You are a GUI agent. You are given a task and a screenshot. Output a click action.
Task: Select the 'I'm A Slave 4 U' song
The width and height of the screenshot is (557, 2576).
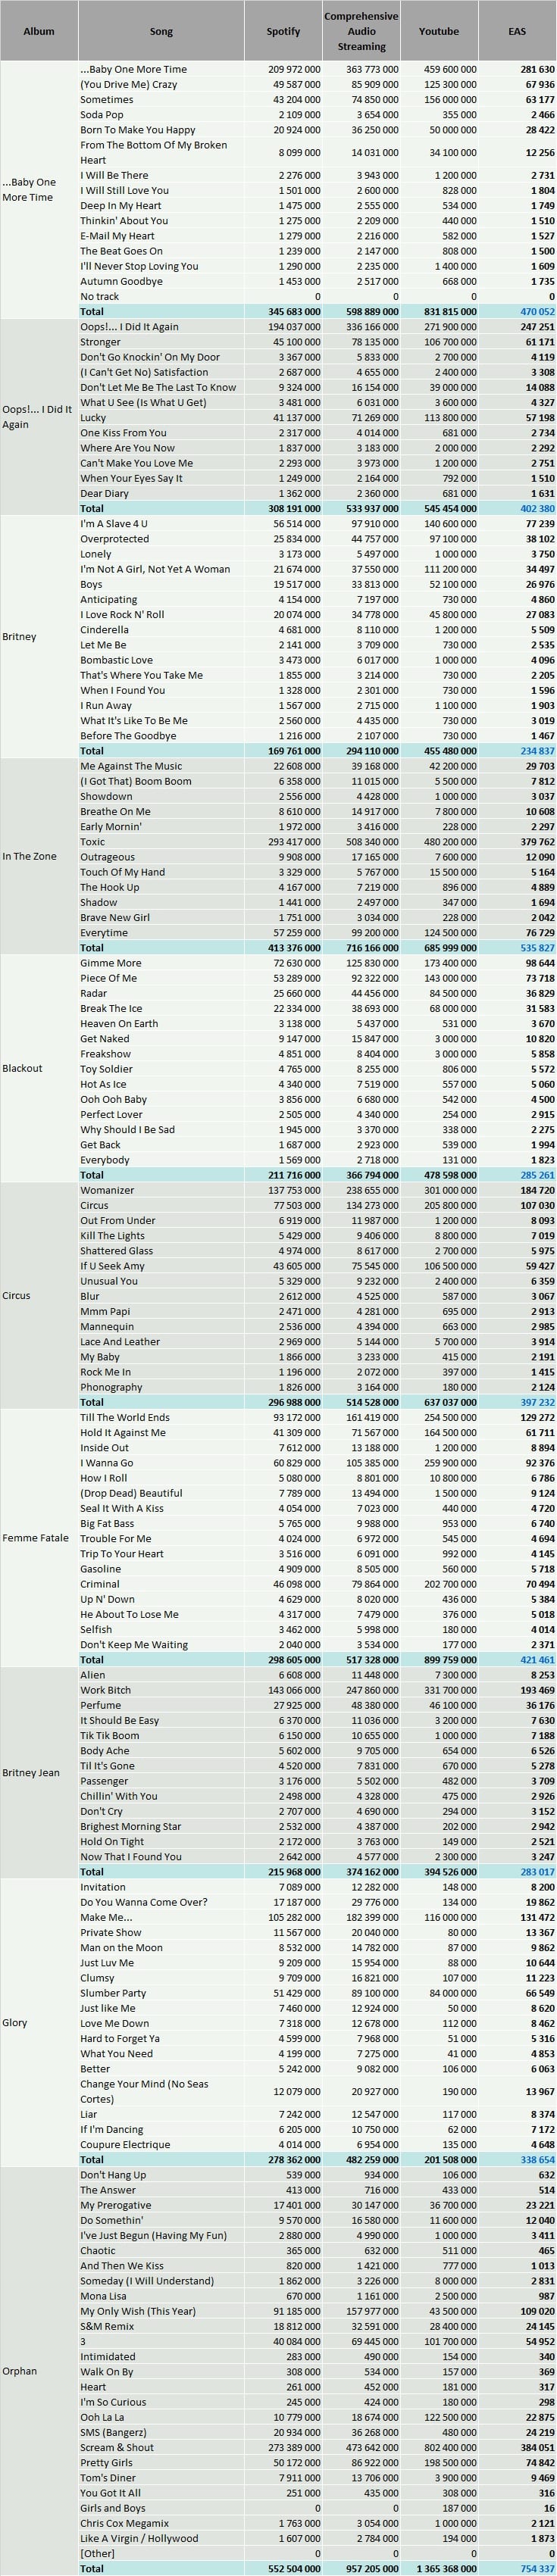(161, 524)
